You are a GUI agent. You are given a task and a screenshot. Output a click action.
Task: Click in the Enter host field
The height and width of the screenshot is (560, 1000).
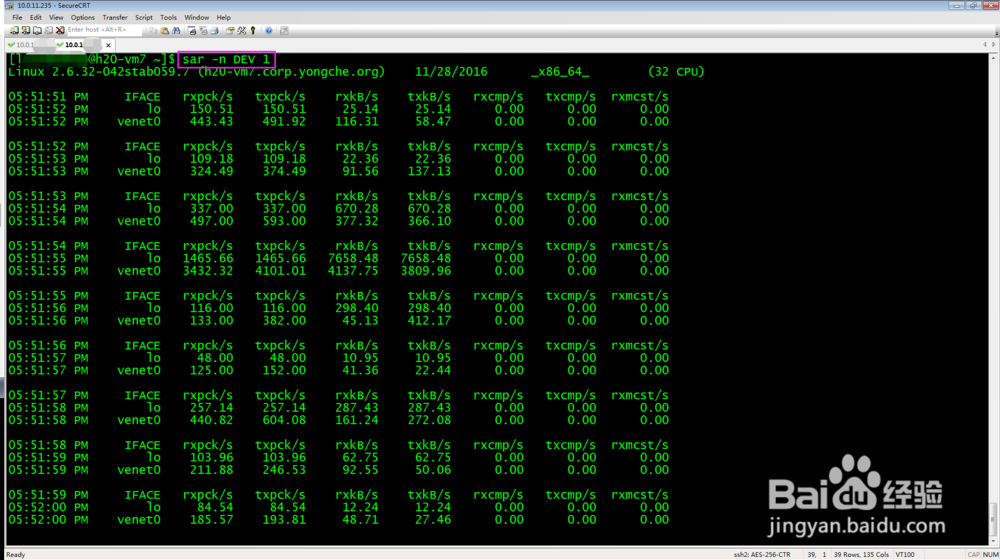pyautogui.click(x=104, y=30)
